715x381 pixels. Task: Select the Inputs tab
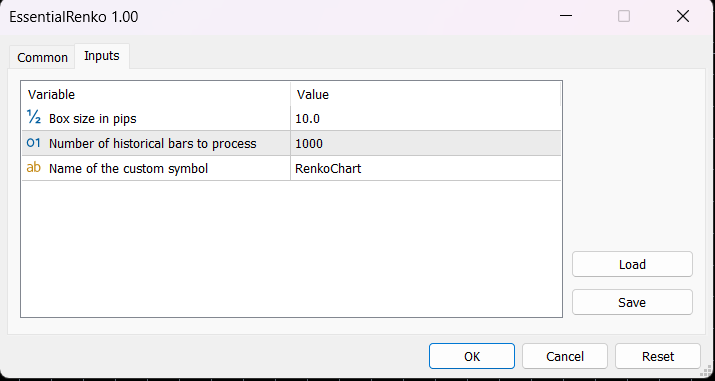[x=102, y=56]
